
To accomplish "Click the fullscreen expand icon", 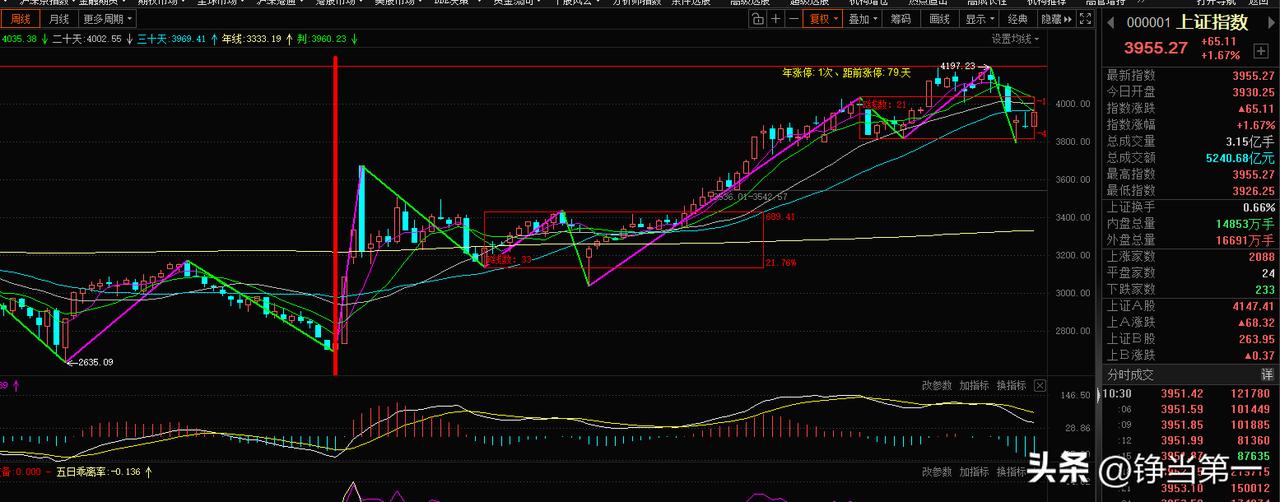I will [x=1087, y=19].
